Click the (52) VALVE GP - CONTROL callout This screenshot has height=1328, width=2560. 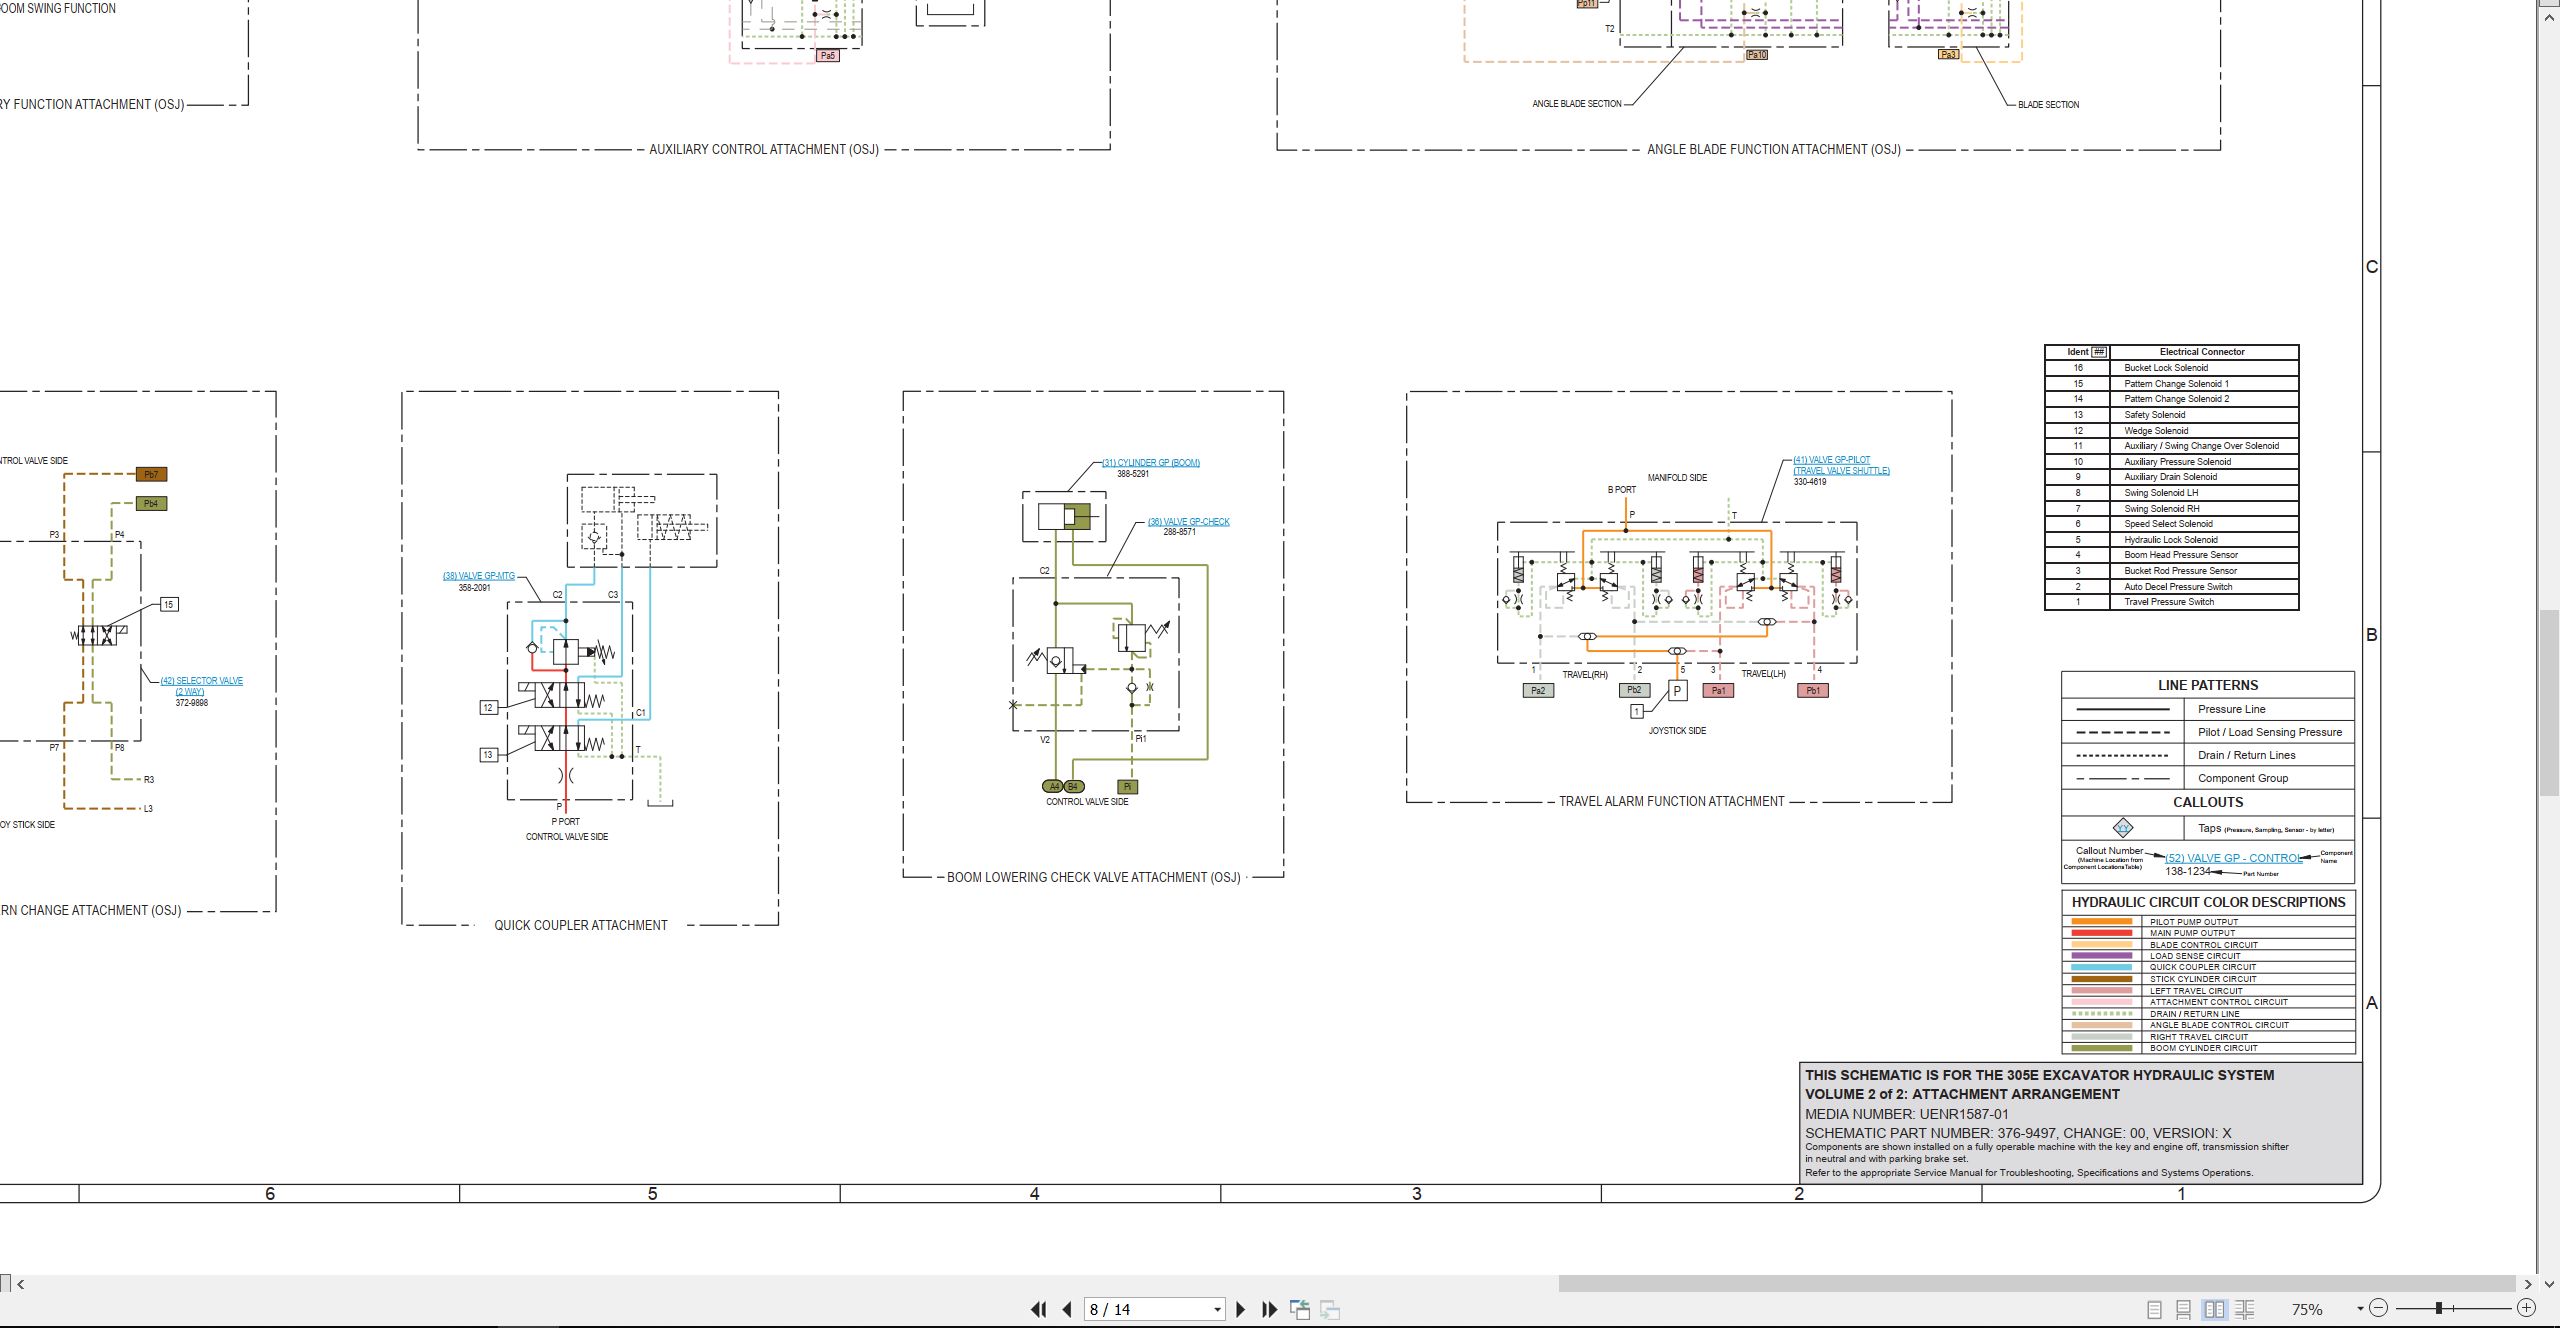[x=2233, y=858]
